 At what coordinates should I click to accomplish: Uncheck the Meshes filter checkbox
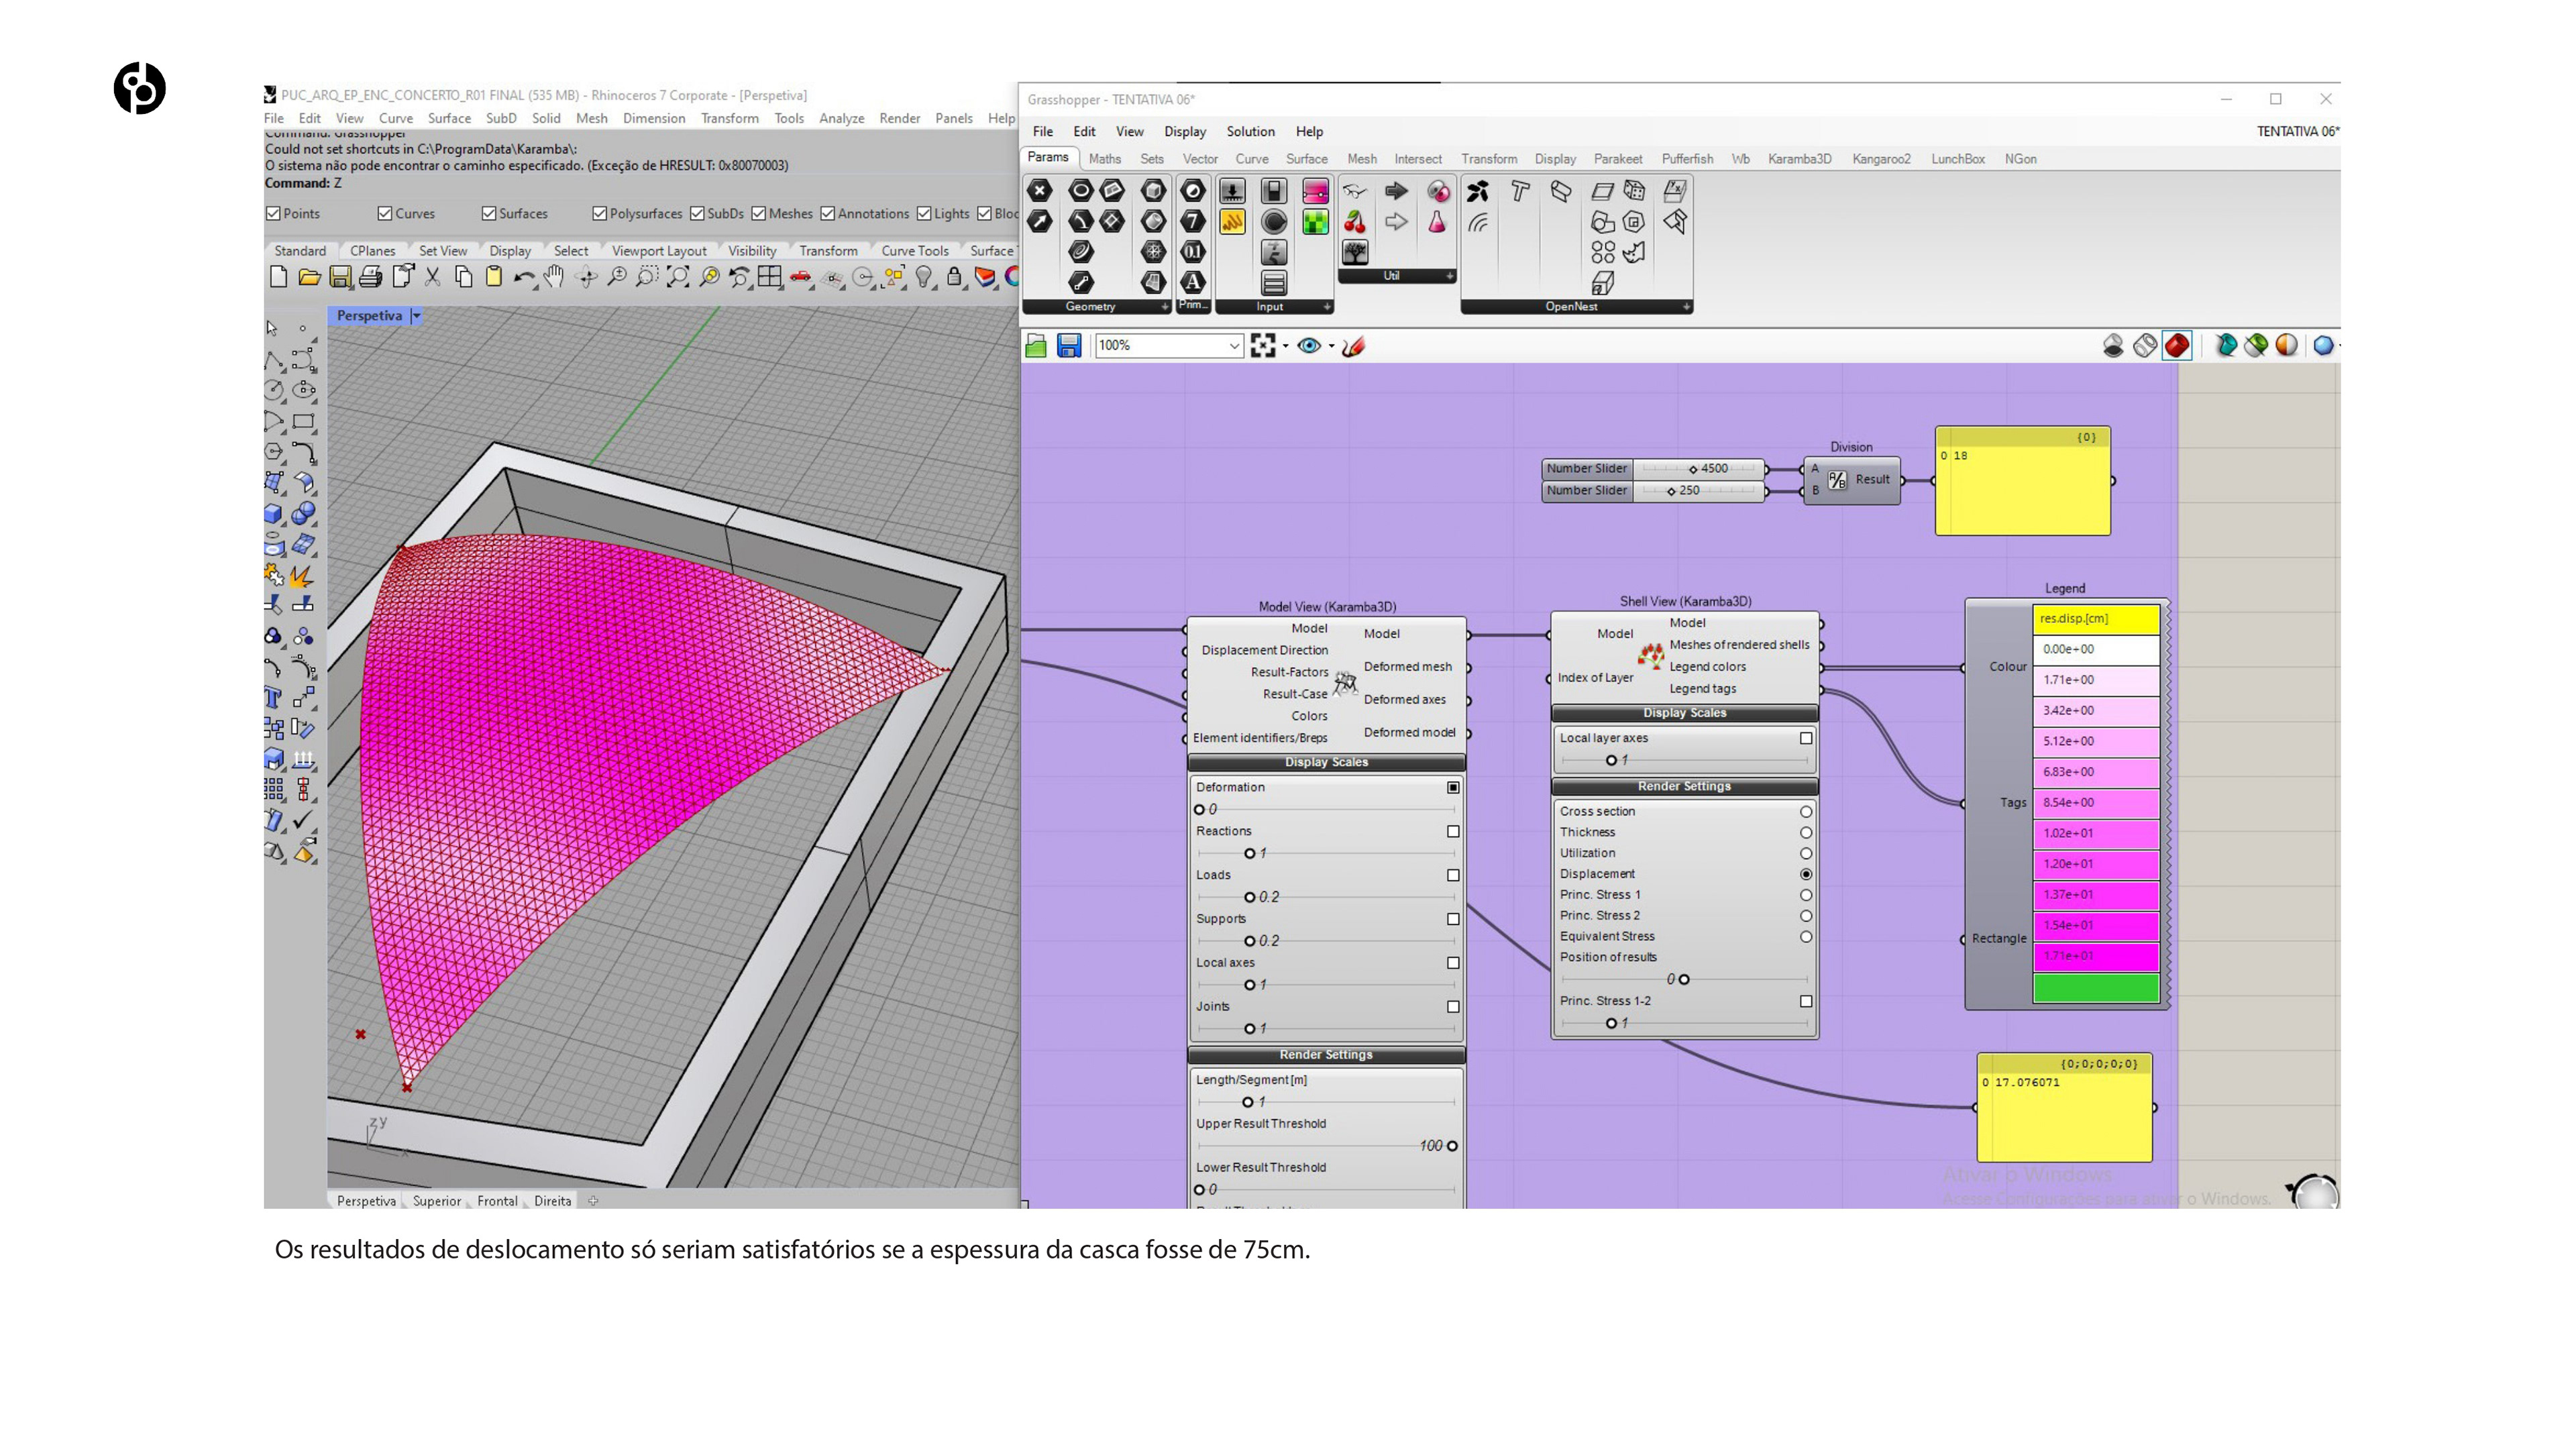[x=759, y=213]
